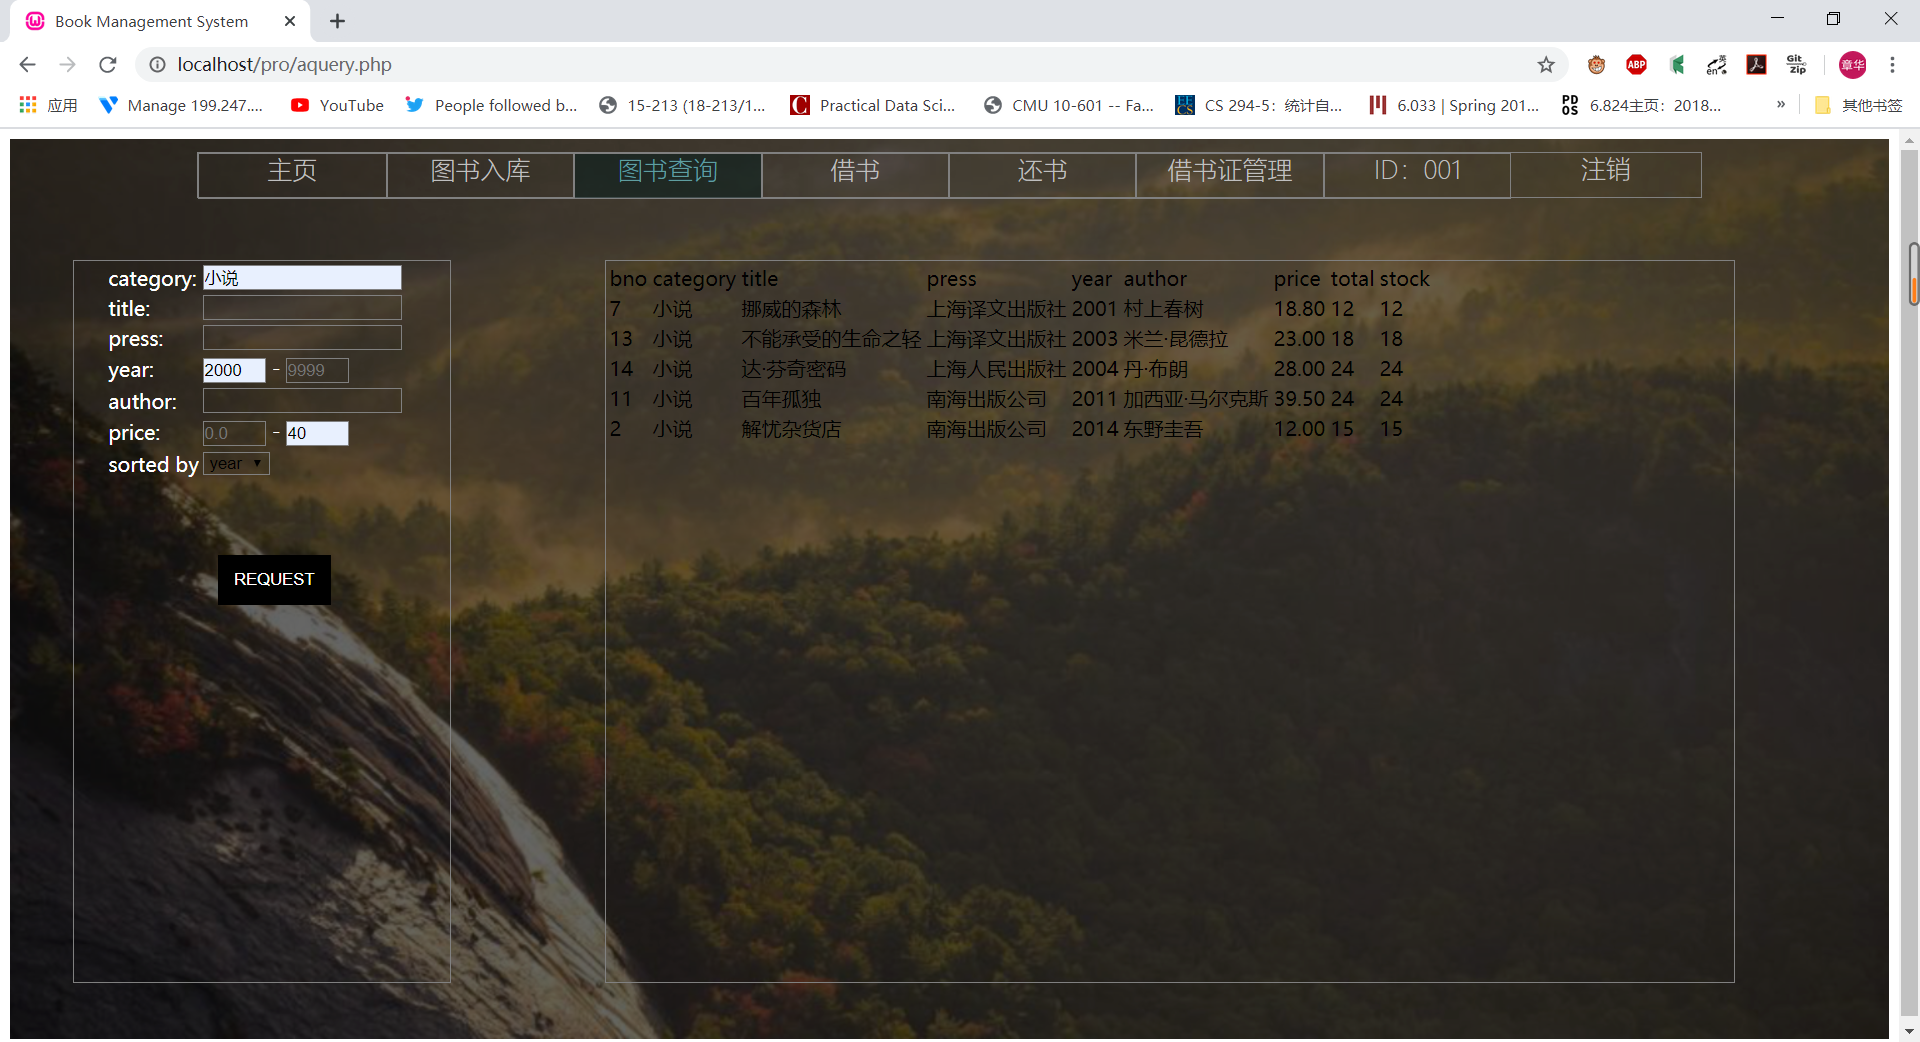1920x1042 pixels.
Task: Minimize the browser window
Action: (x=1777, y=18)
